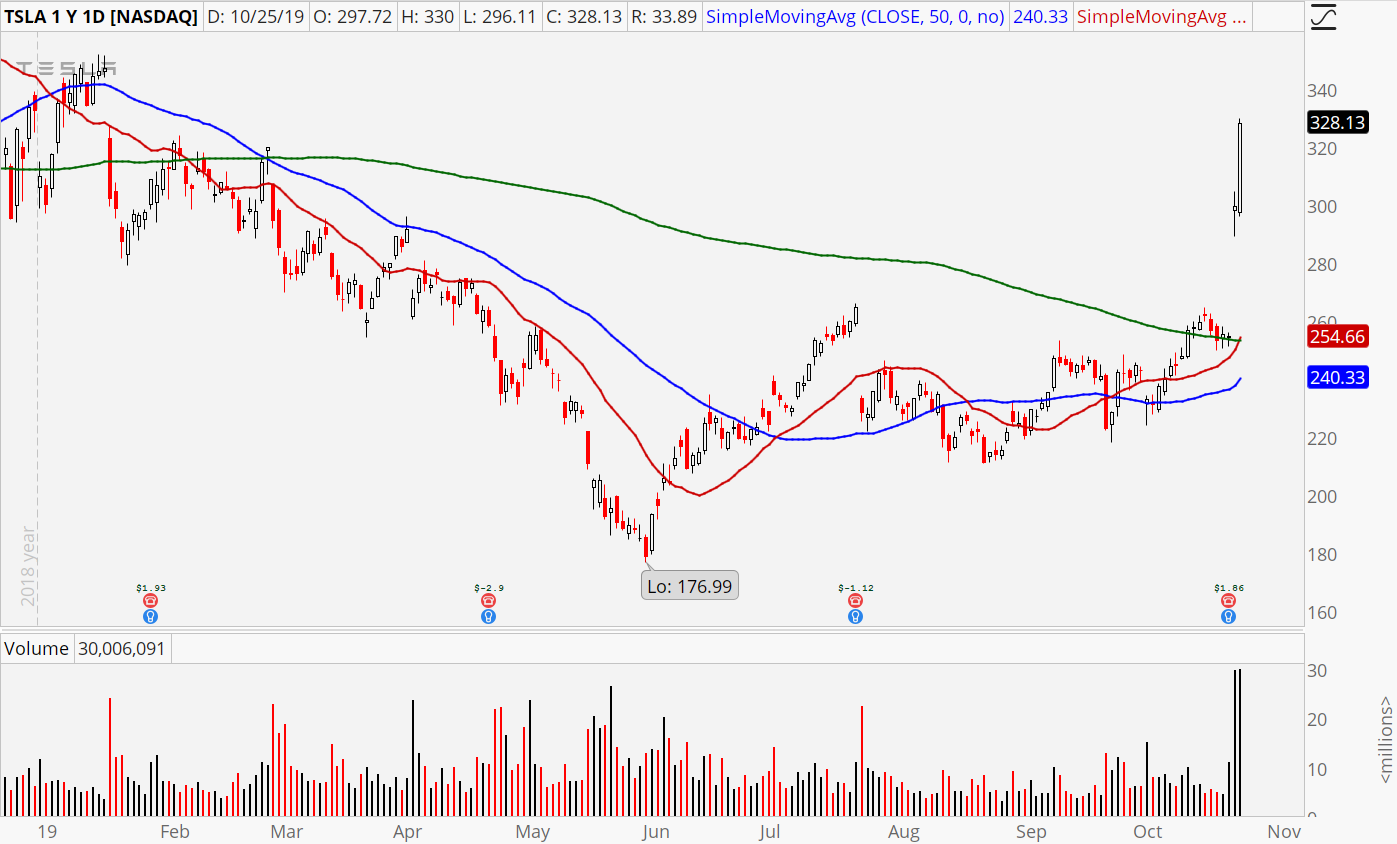Click the 300 price axis label
The image size is (1397, 844).
1322,207
